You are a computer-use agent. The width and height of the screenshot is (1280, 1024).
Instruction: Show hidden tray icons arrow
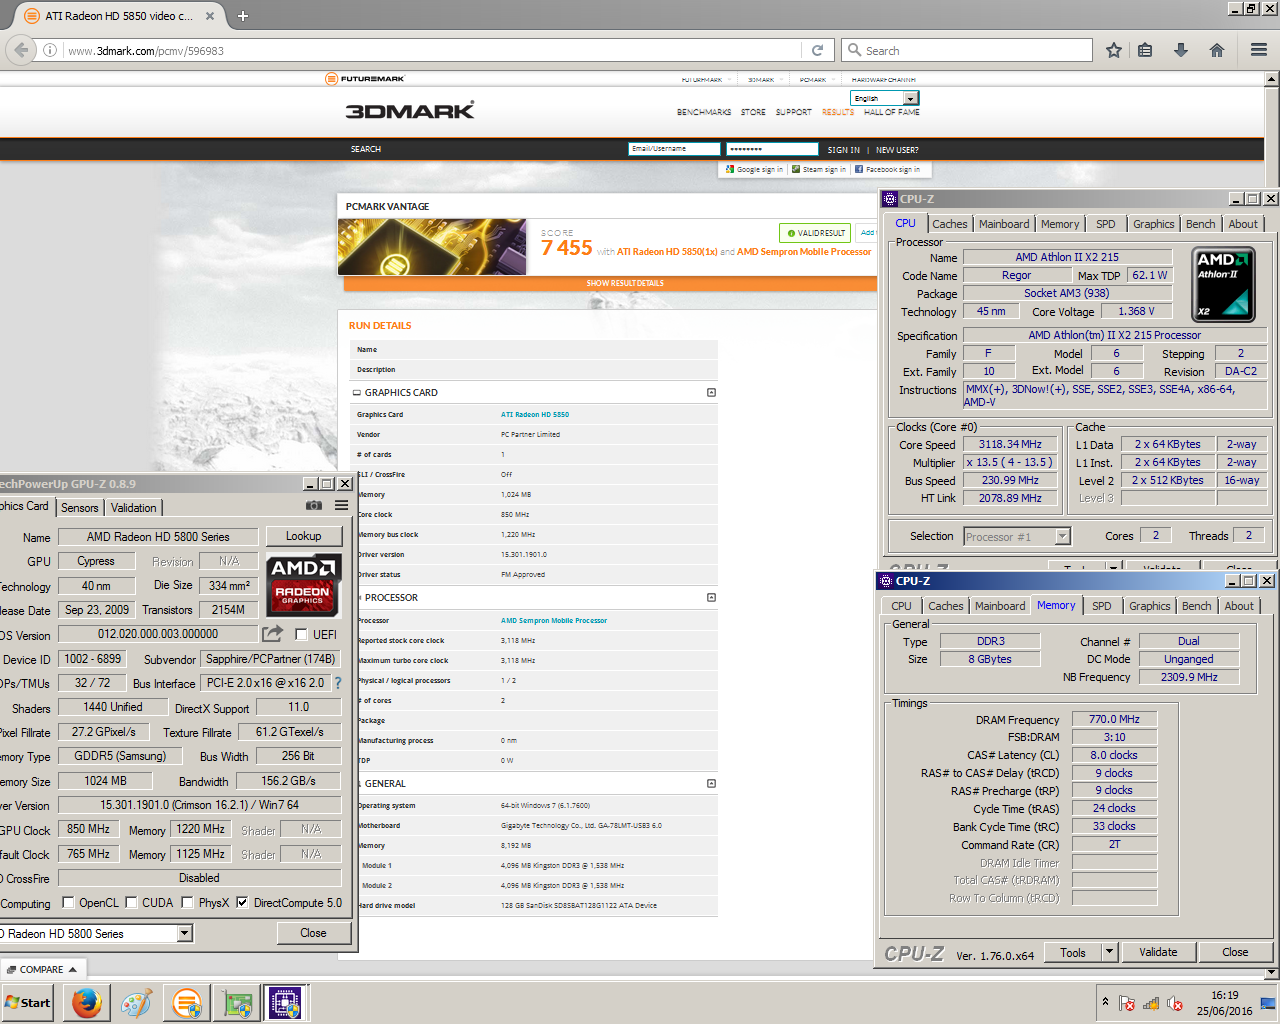point(1105,1002)
